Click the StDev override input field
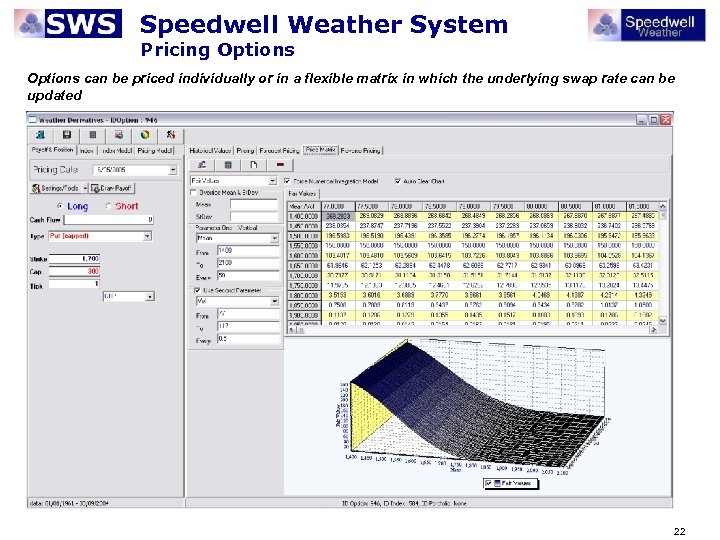This screenshot has width=720, height=540. [254, 216]
